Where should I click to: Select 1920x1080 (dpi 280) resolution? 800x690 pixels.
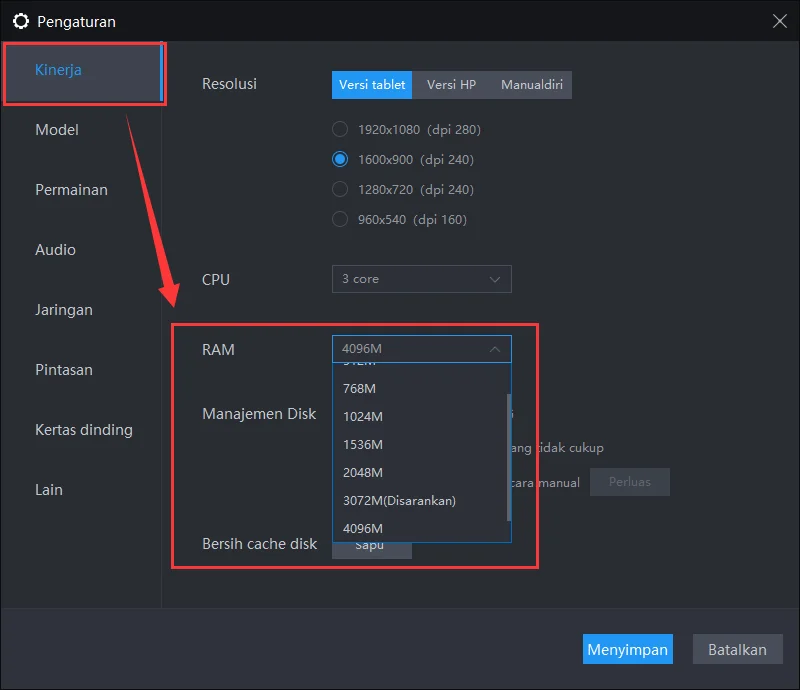point(407,129)
